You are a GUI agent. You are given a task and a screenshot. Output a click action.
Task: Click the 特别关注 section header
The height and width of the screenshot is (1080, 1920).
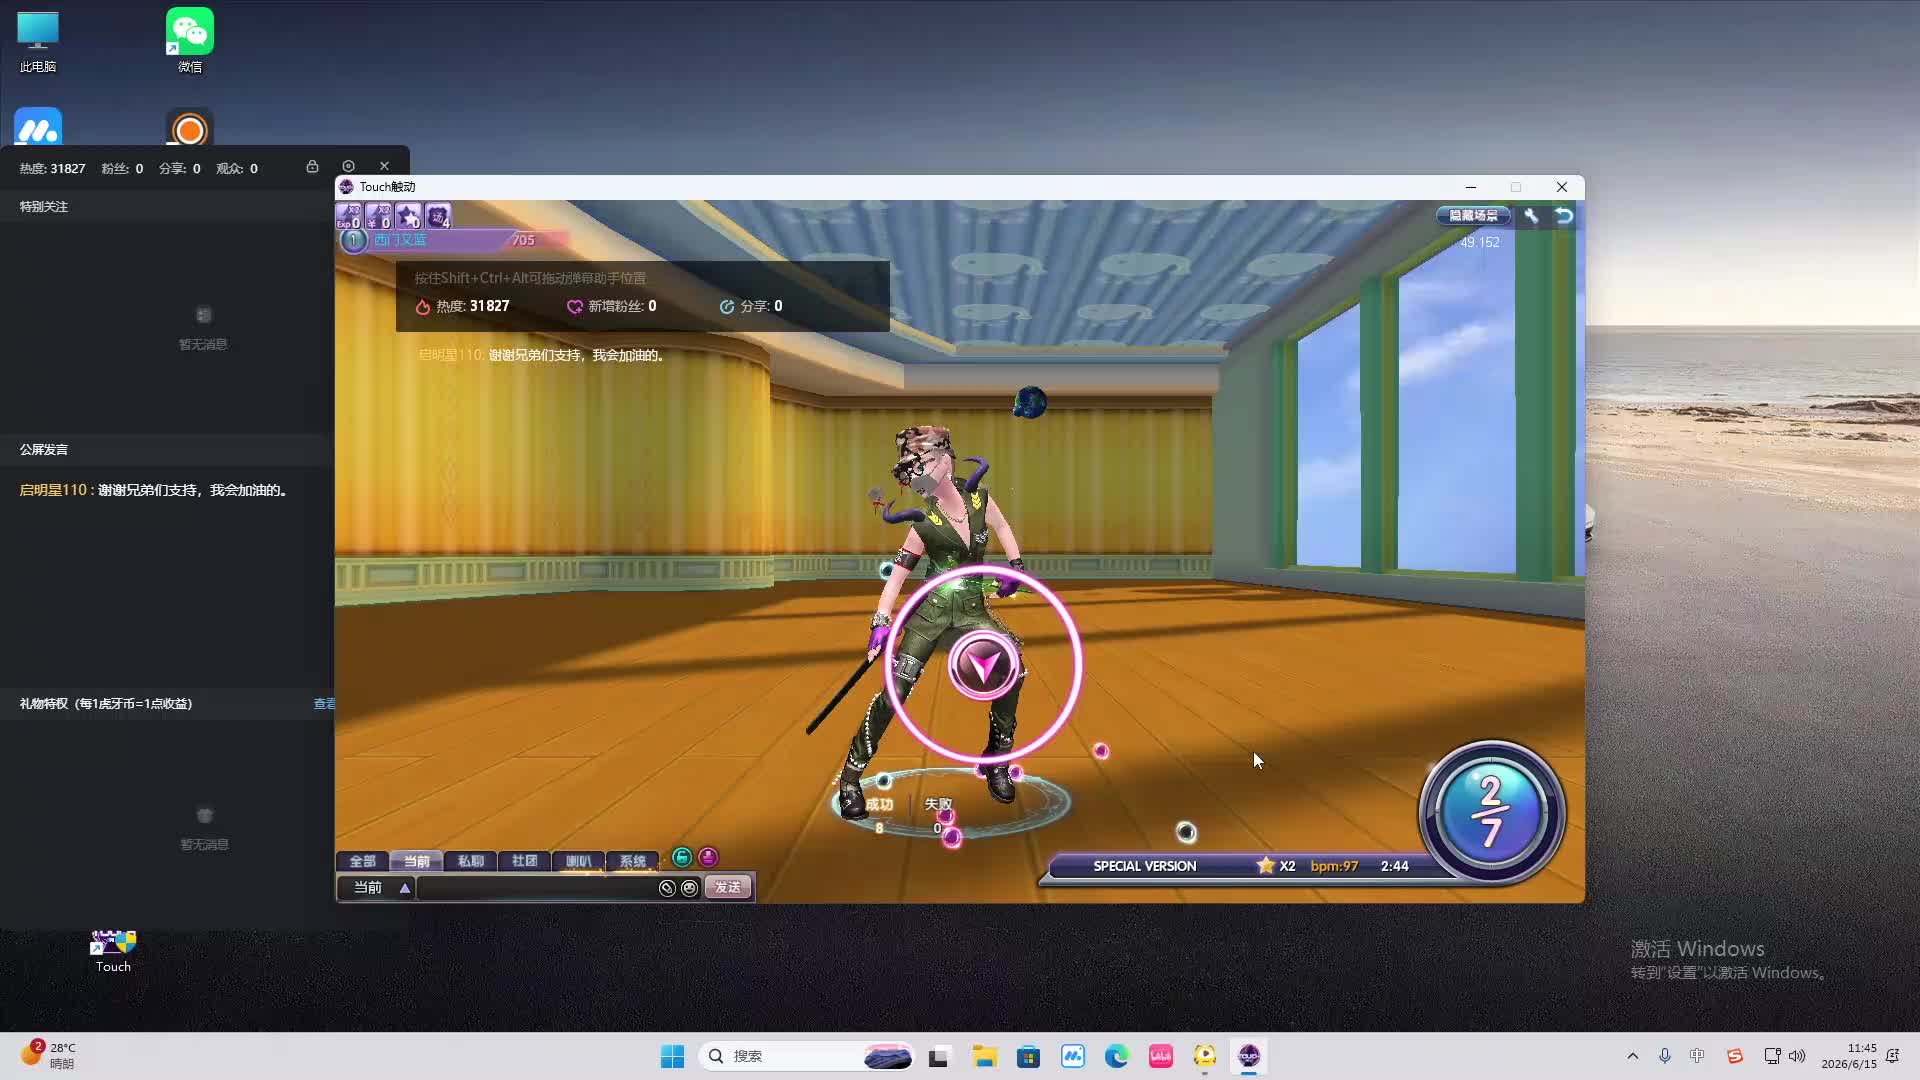[x=44, y=207]
